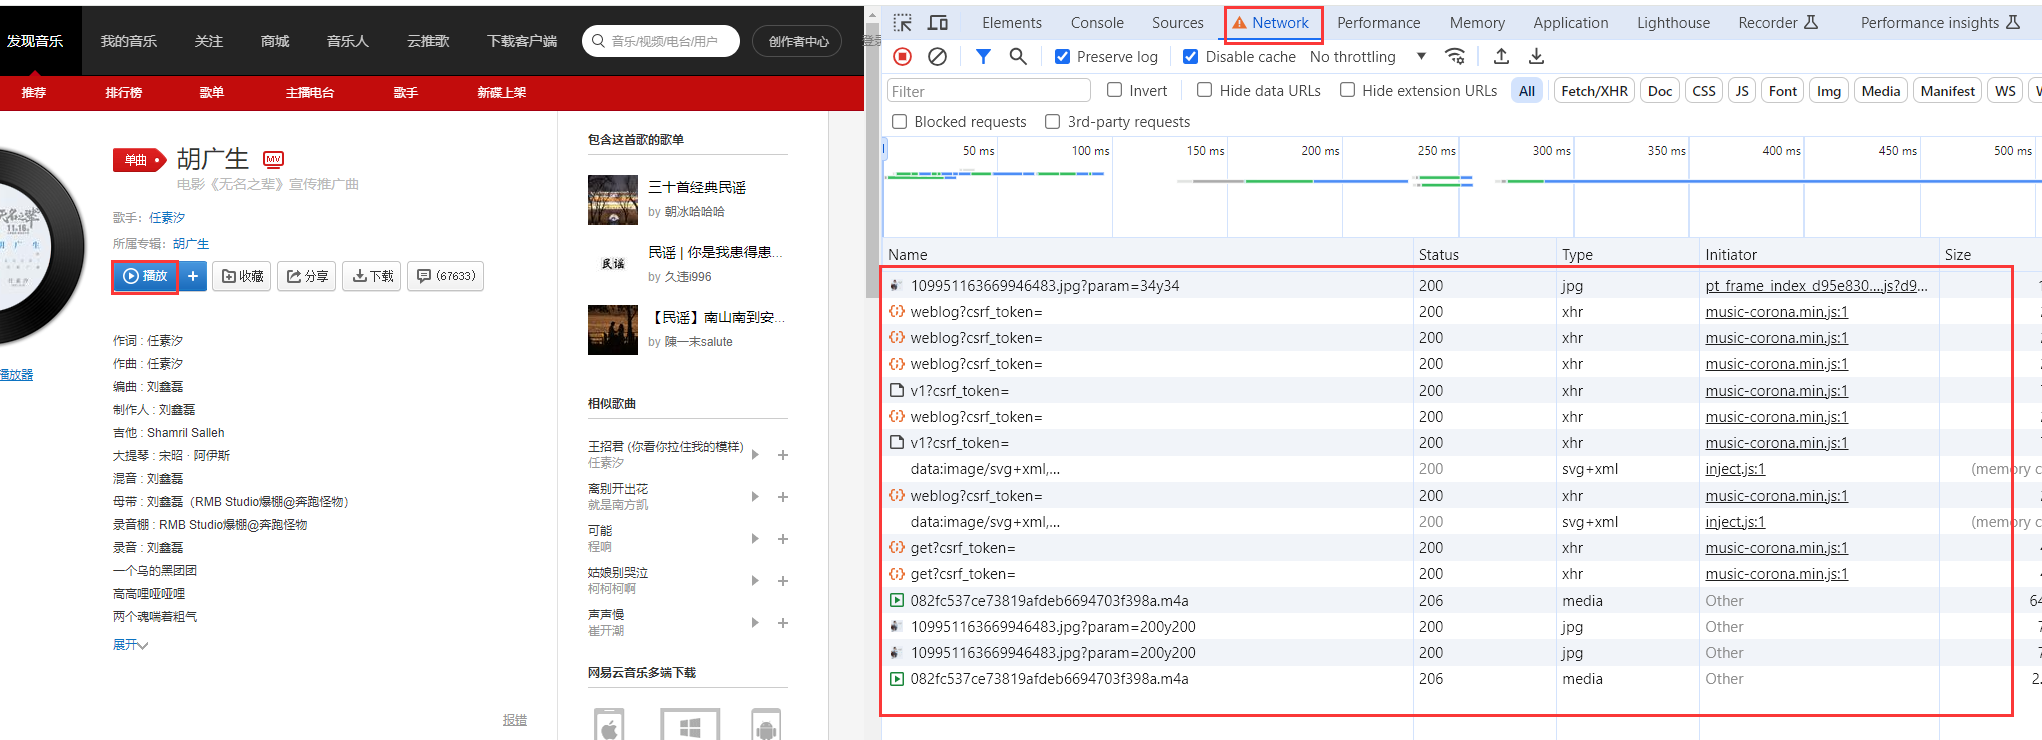Enable Hide extension URLs checkbox
2042x740 pixels.
[x=1348, y=90]
